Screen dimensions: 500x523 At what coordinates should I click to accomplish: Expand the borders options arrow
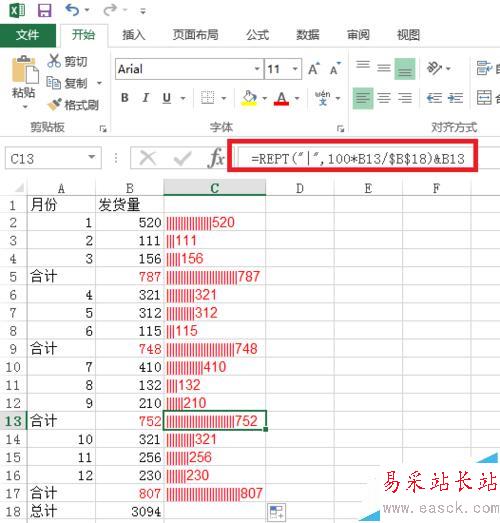point(223,98)
